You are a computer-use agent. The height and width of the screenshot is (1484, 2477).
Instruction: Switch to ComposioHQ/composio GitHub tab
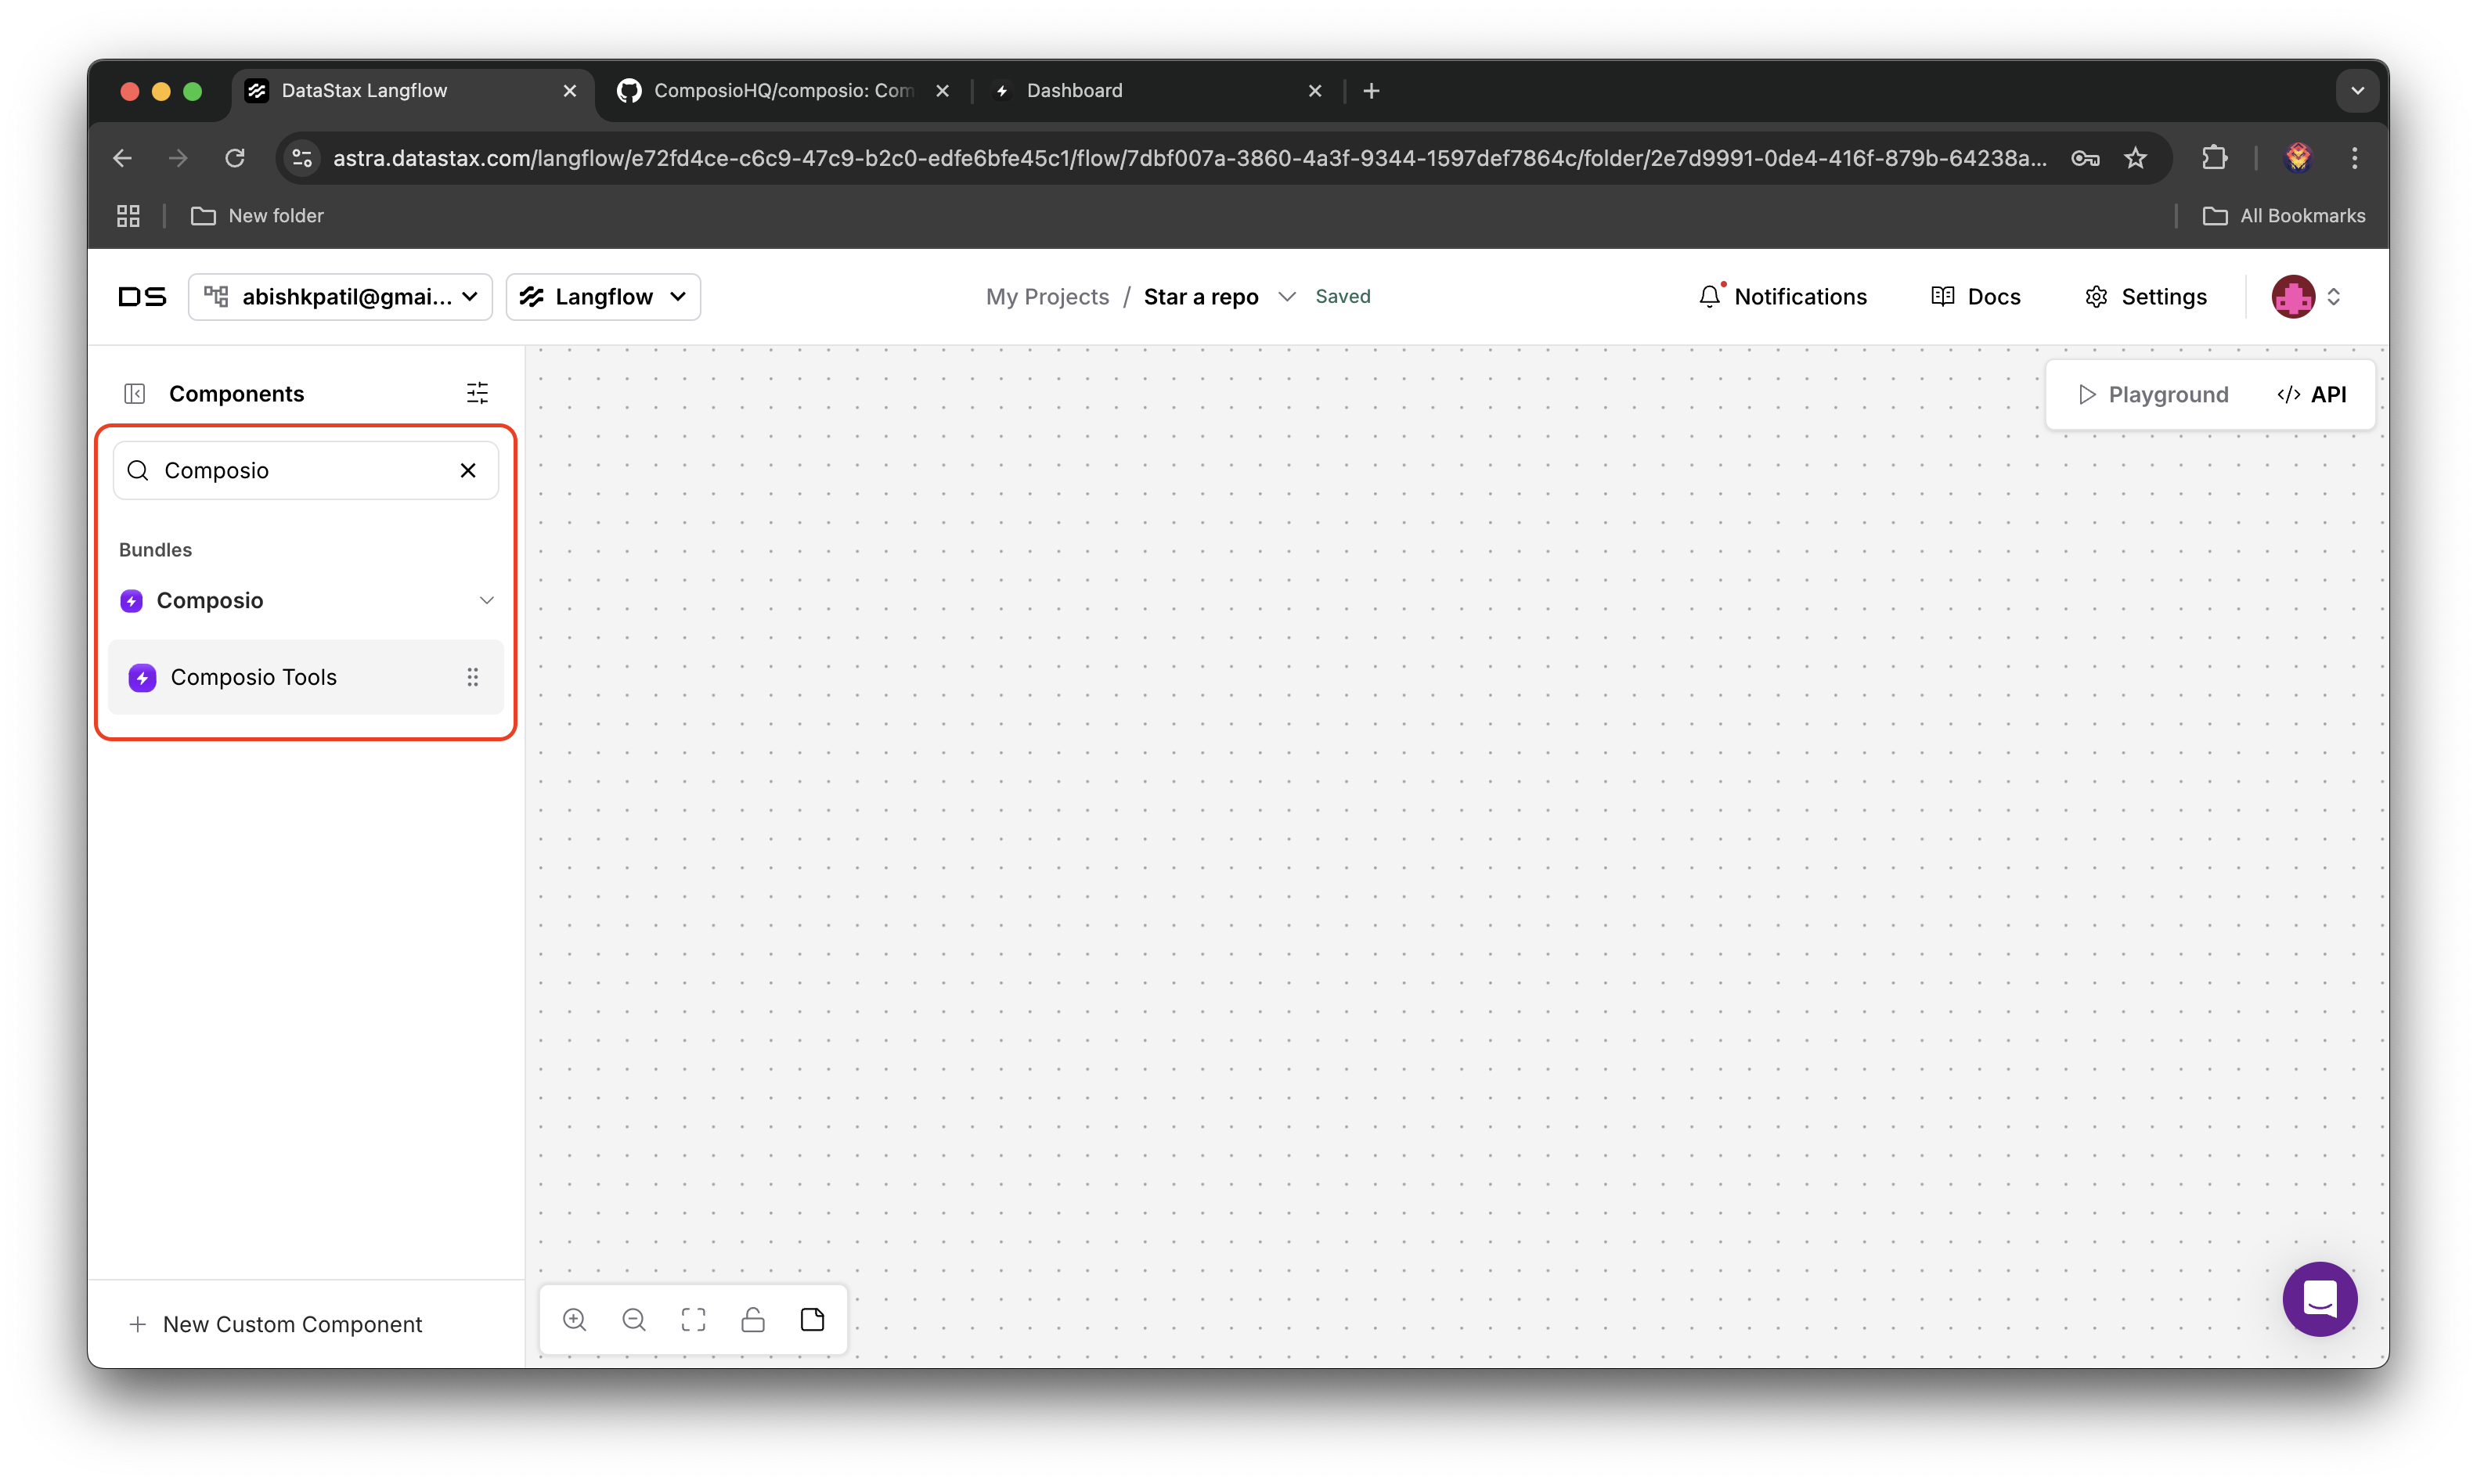point(782,91)
